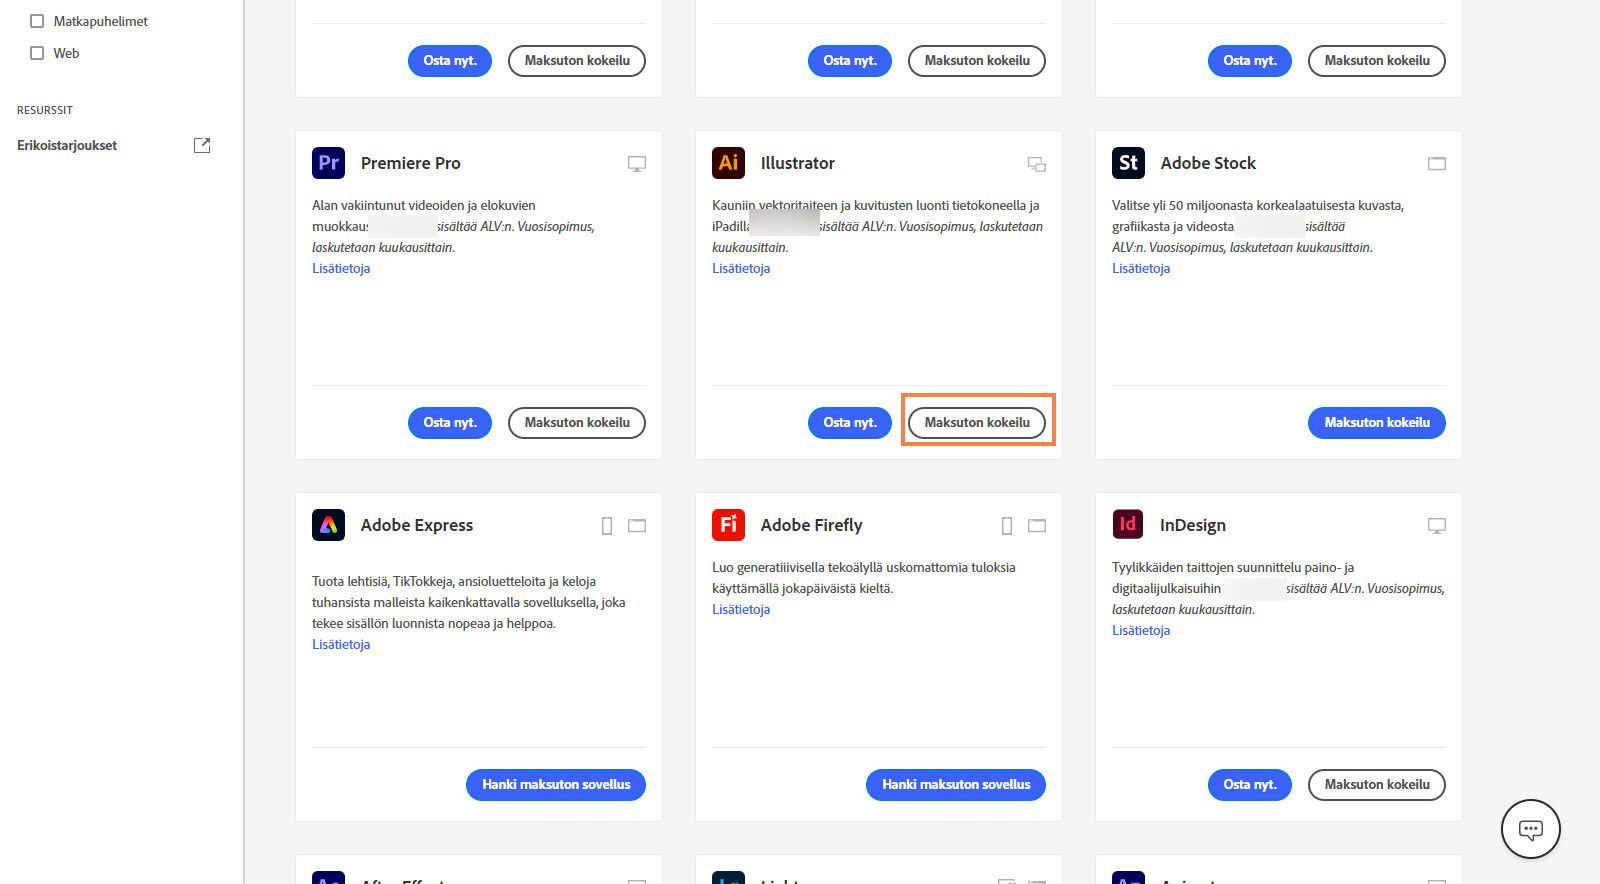Viewport: 1600px width, 884px height.
Task: Click the Adobe Firefly app icon
Action: click(728, 525)
